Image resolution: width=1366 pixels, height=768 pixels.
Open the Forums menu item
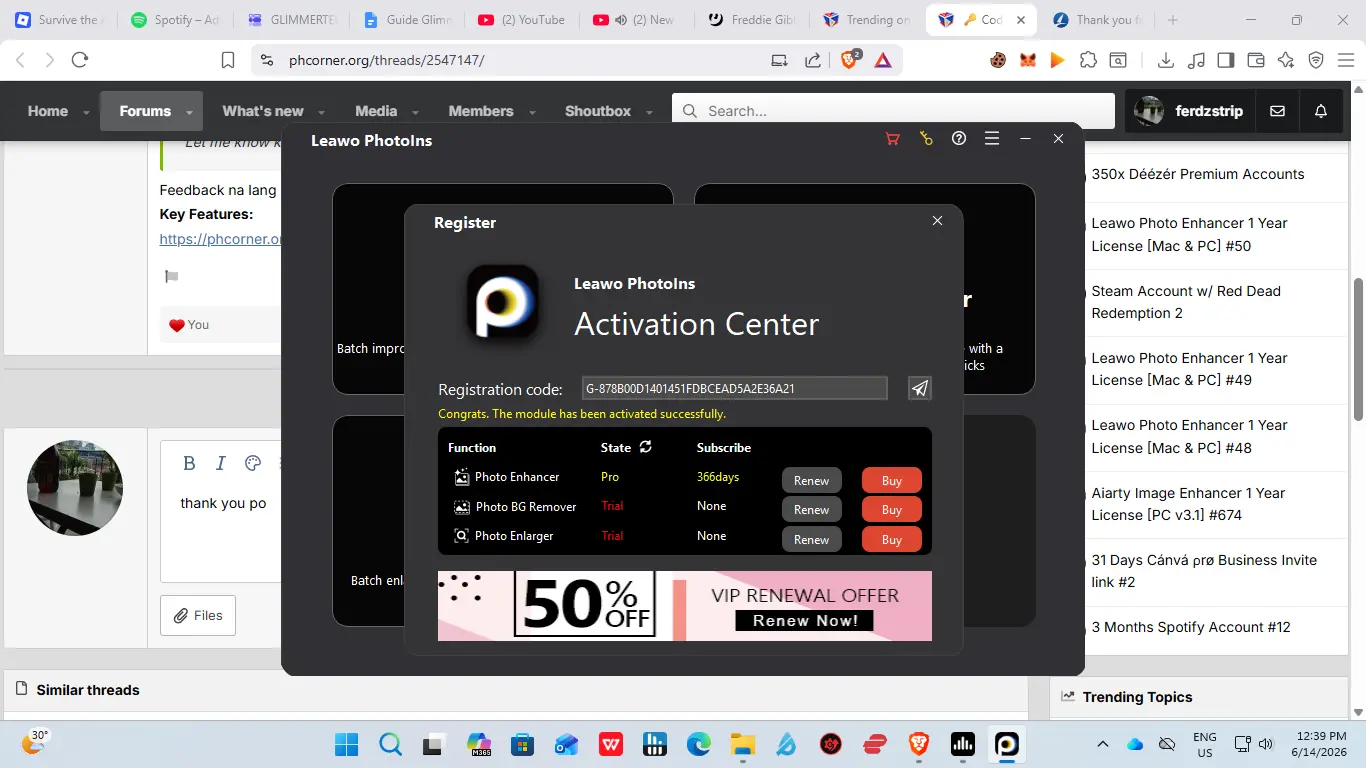[145, 111]
